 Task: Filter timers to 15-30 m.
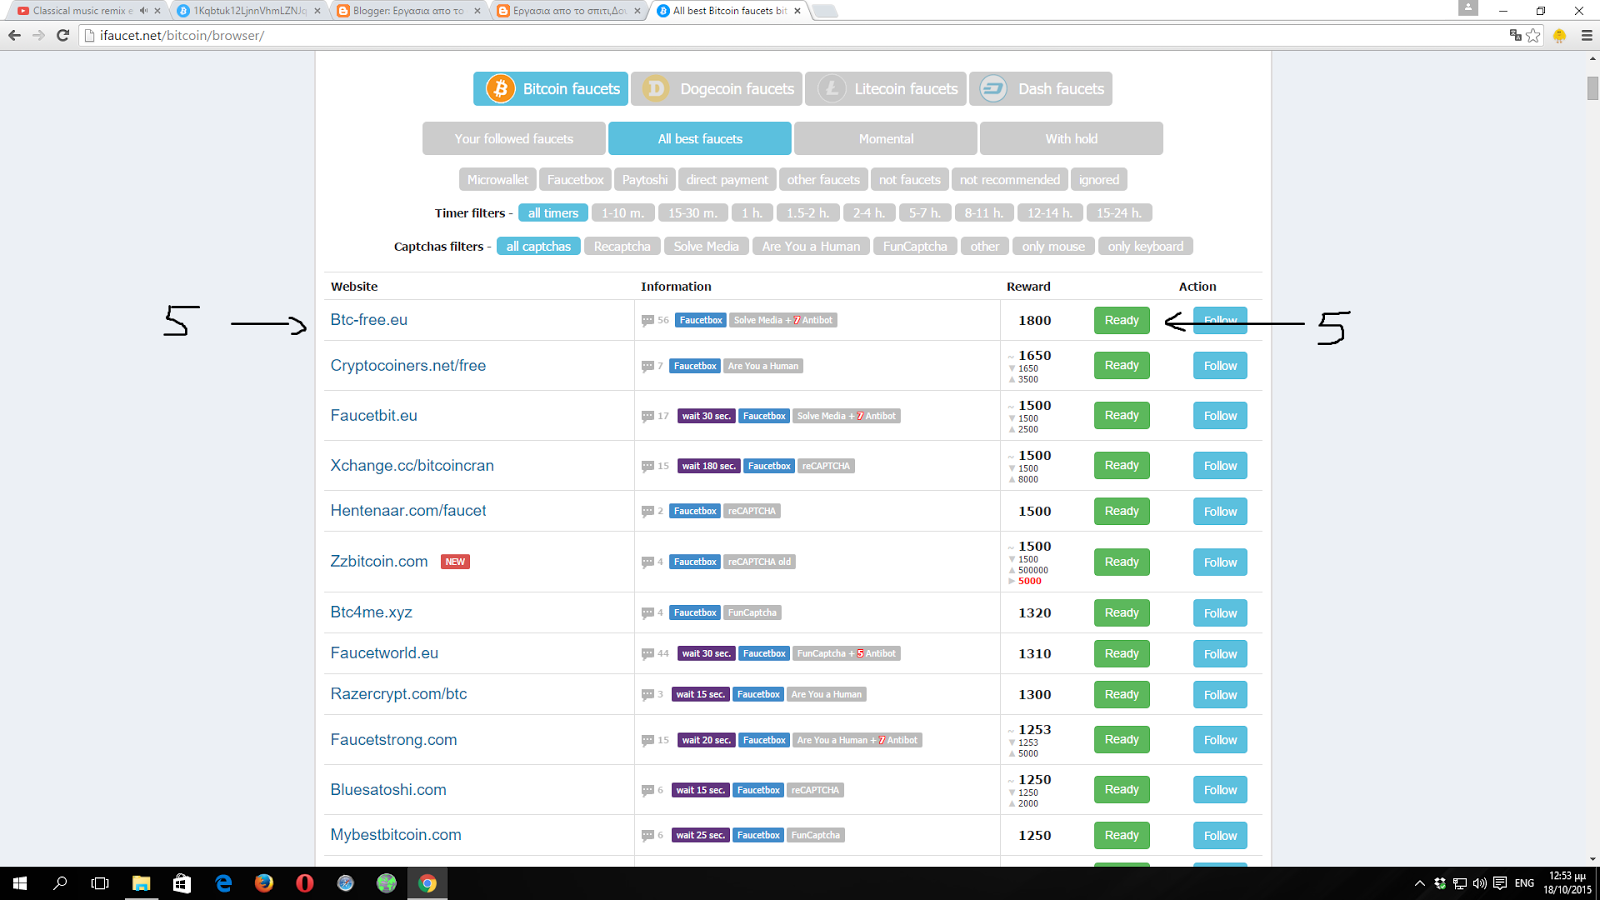[693, 213]
